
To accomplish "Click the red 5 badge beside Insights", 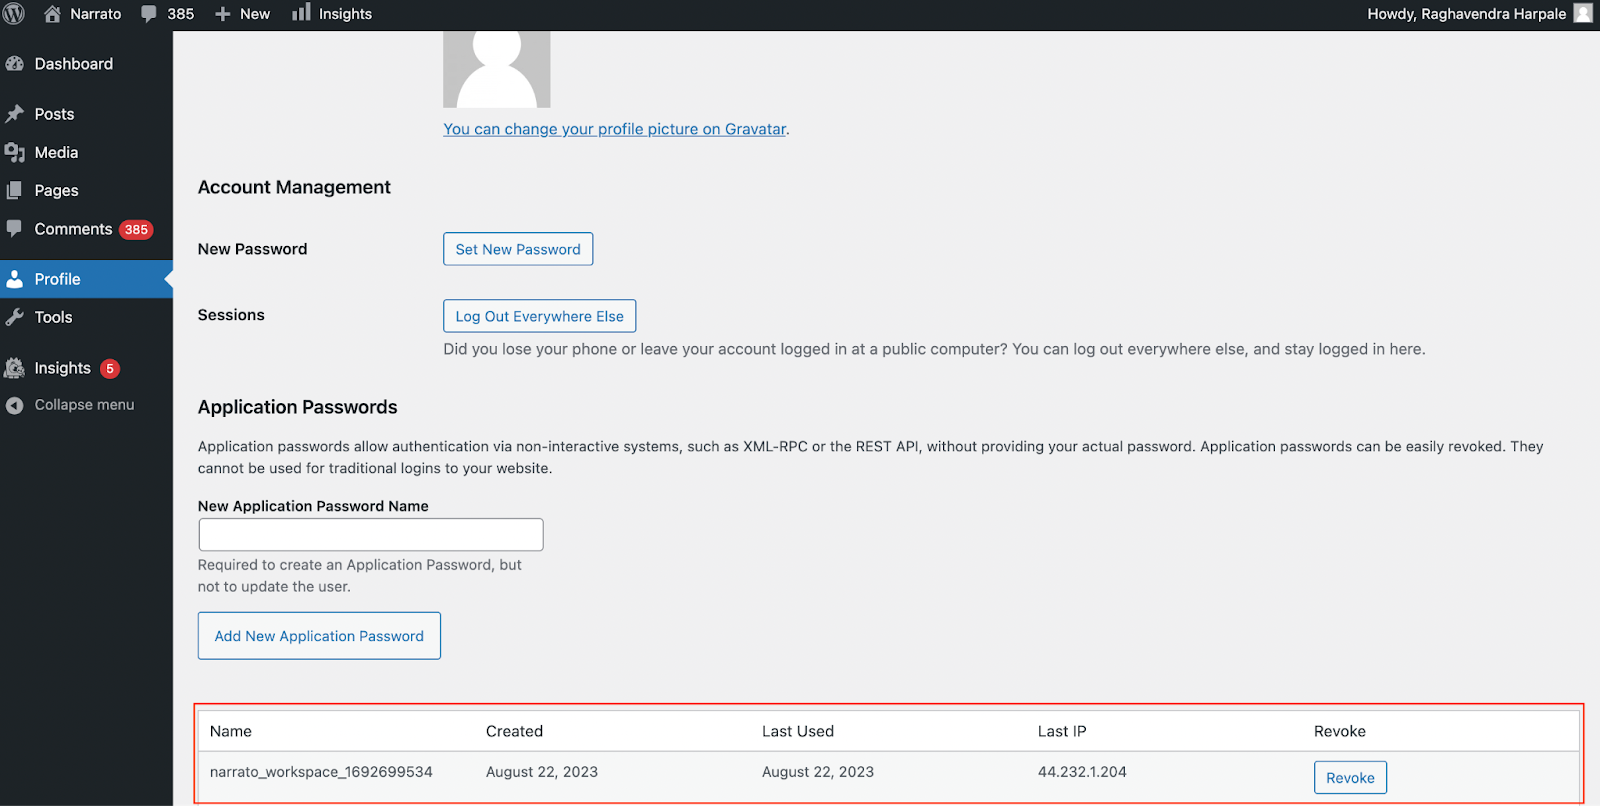I will coord(110,369).
